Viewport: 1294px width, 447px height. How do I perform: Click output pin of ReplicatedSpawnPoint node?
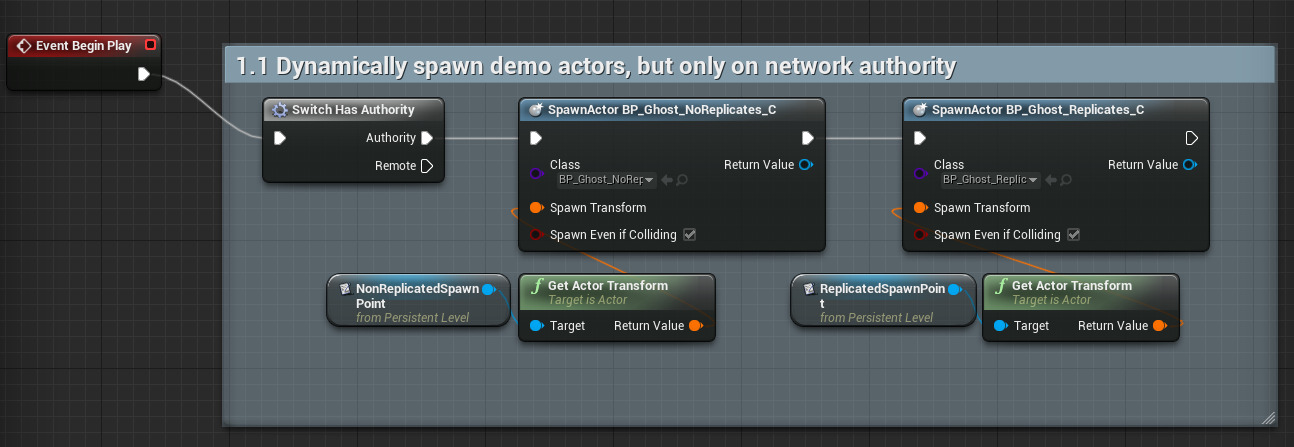click(954, 290)
